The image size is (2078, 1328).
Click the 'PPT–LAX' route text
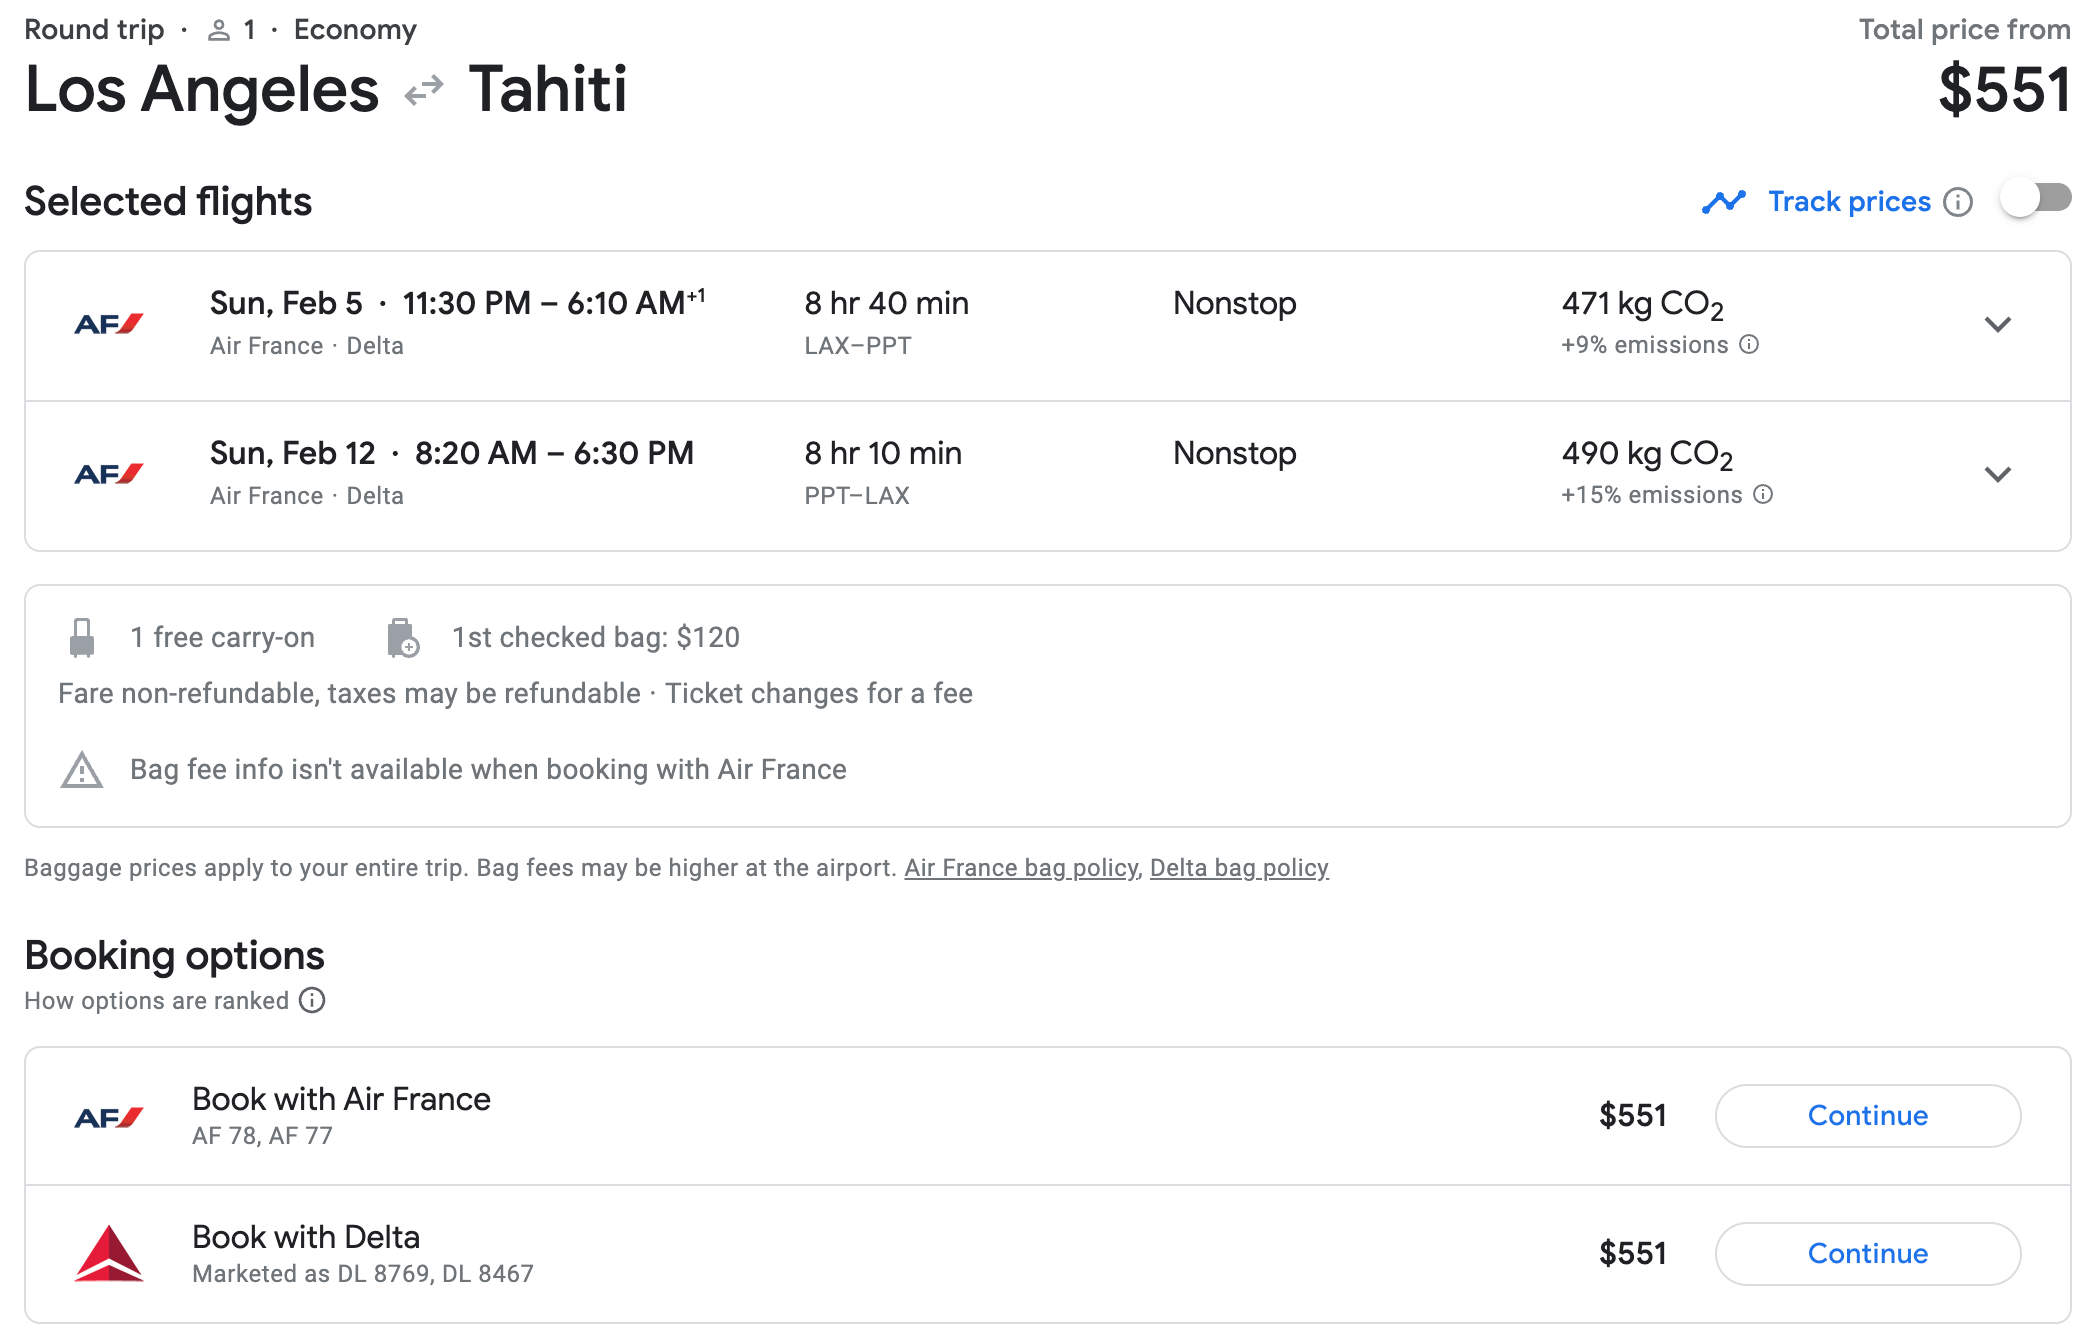(856, 496)
